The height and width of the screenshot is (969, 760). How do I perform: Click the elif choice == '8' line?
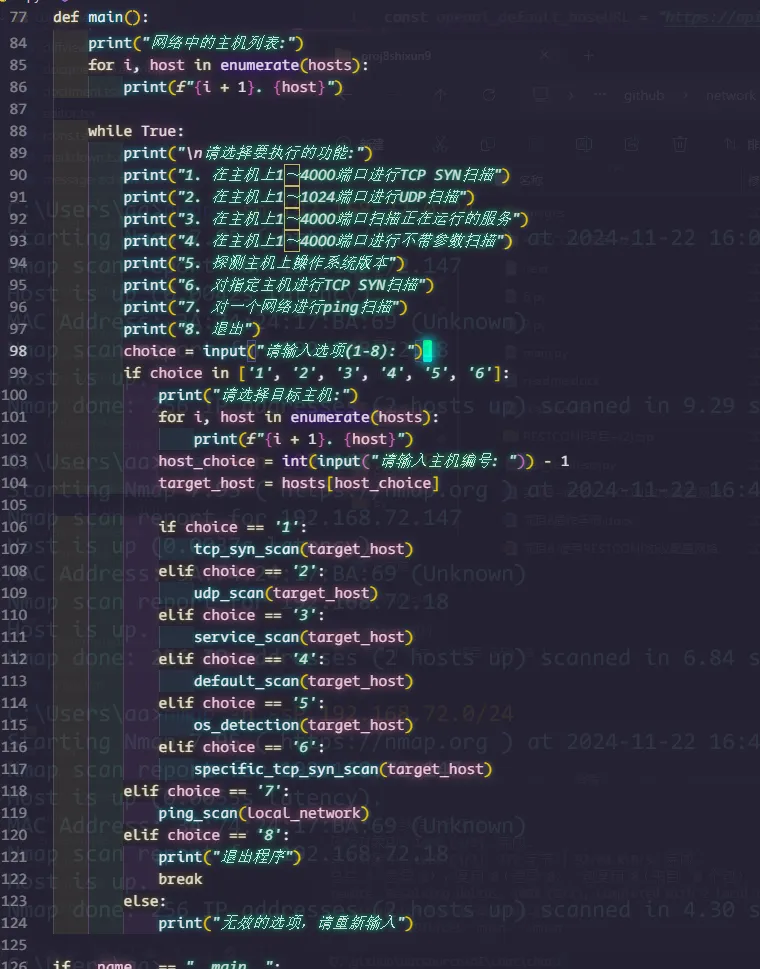click(206, 835)
